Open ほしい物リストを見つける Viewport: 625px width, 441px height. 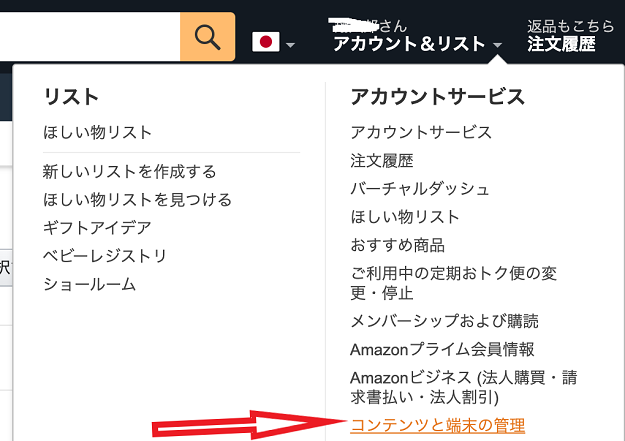click(x=138, y=199)
